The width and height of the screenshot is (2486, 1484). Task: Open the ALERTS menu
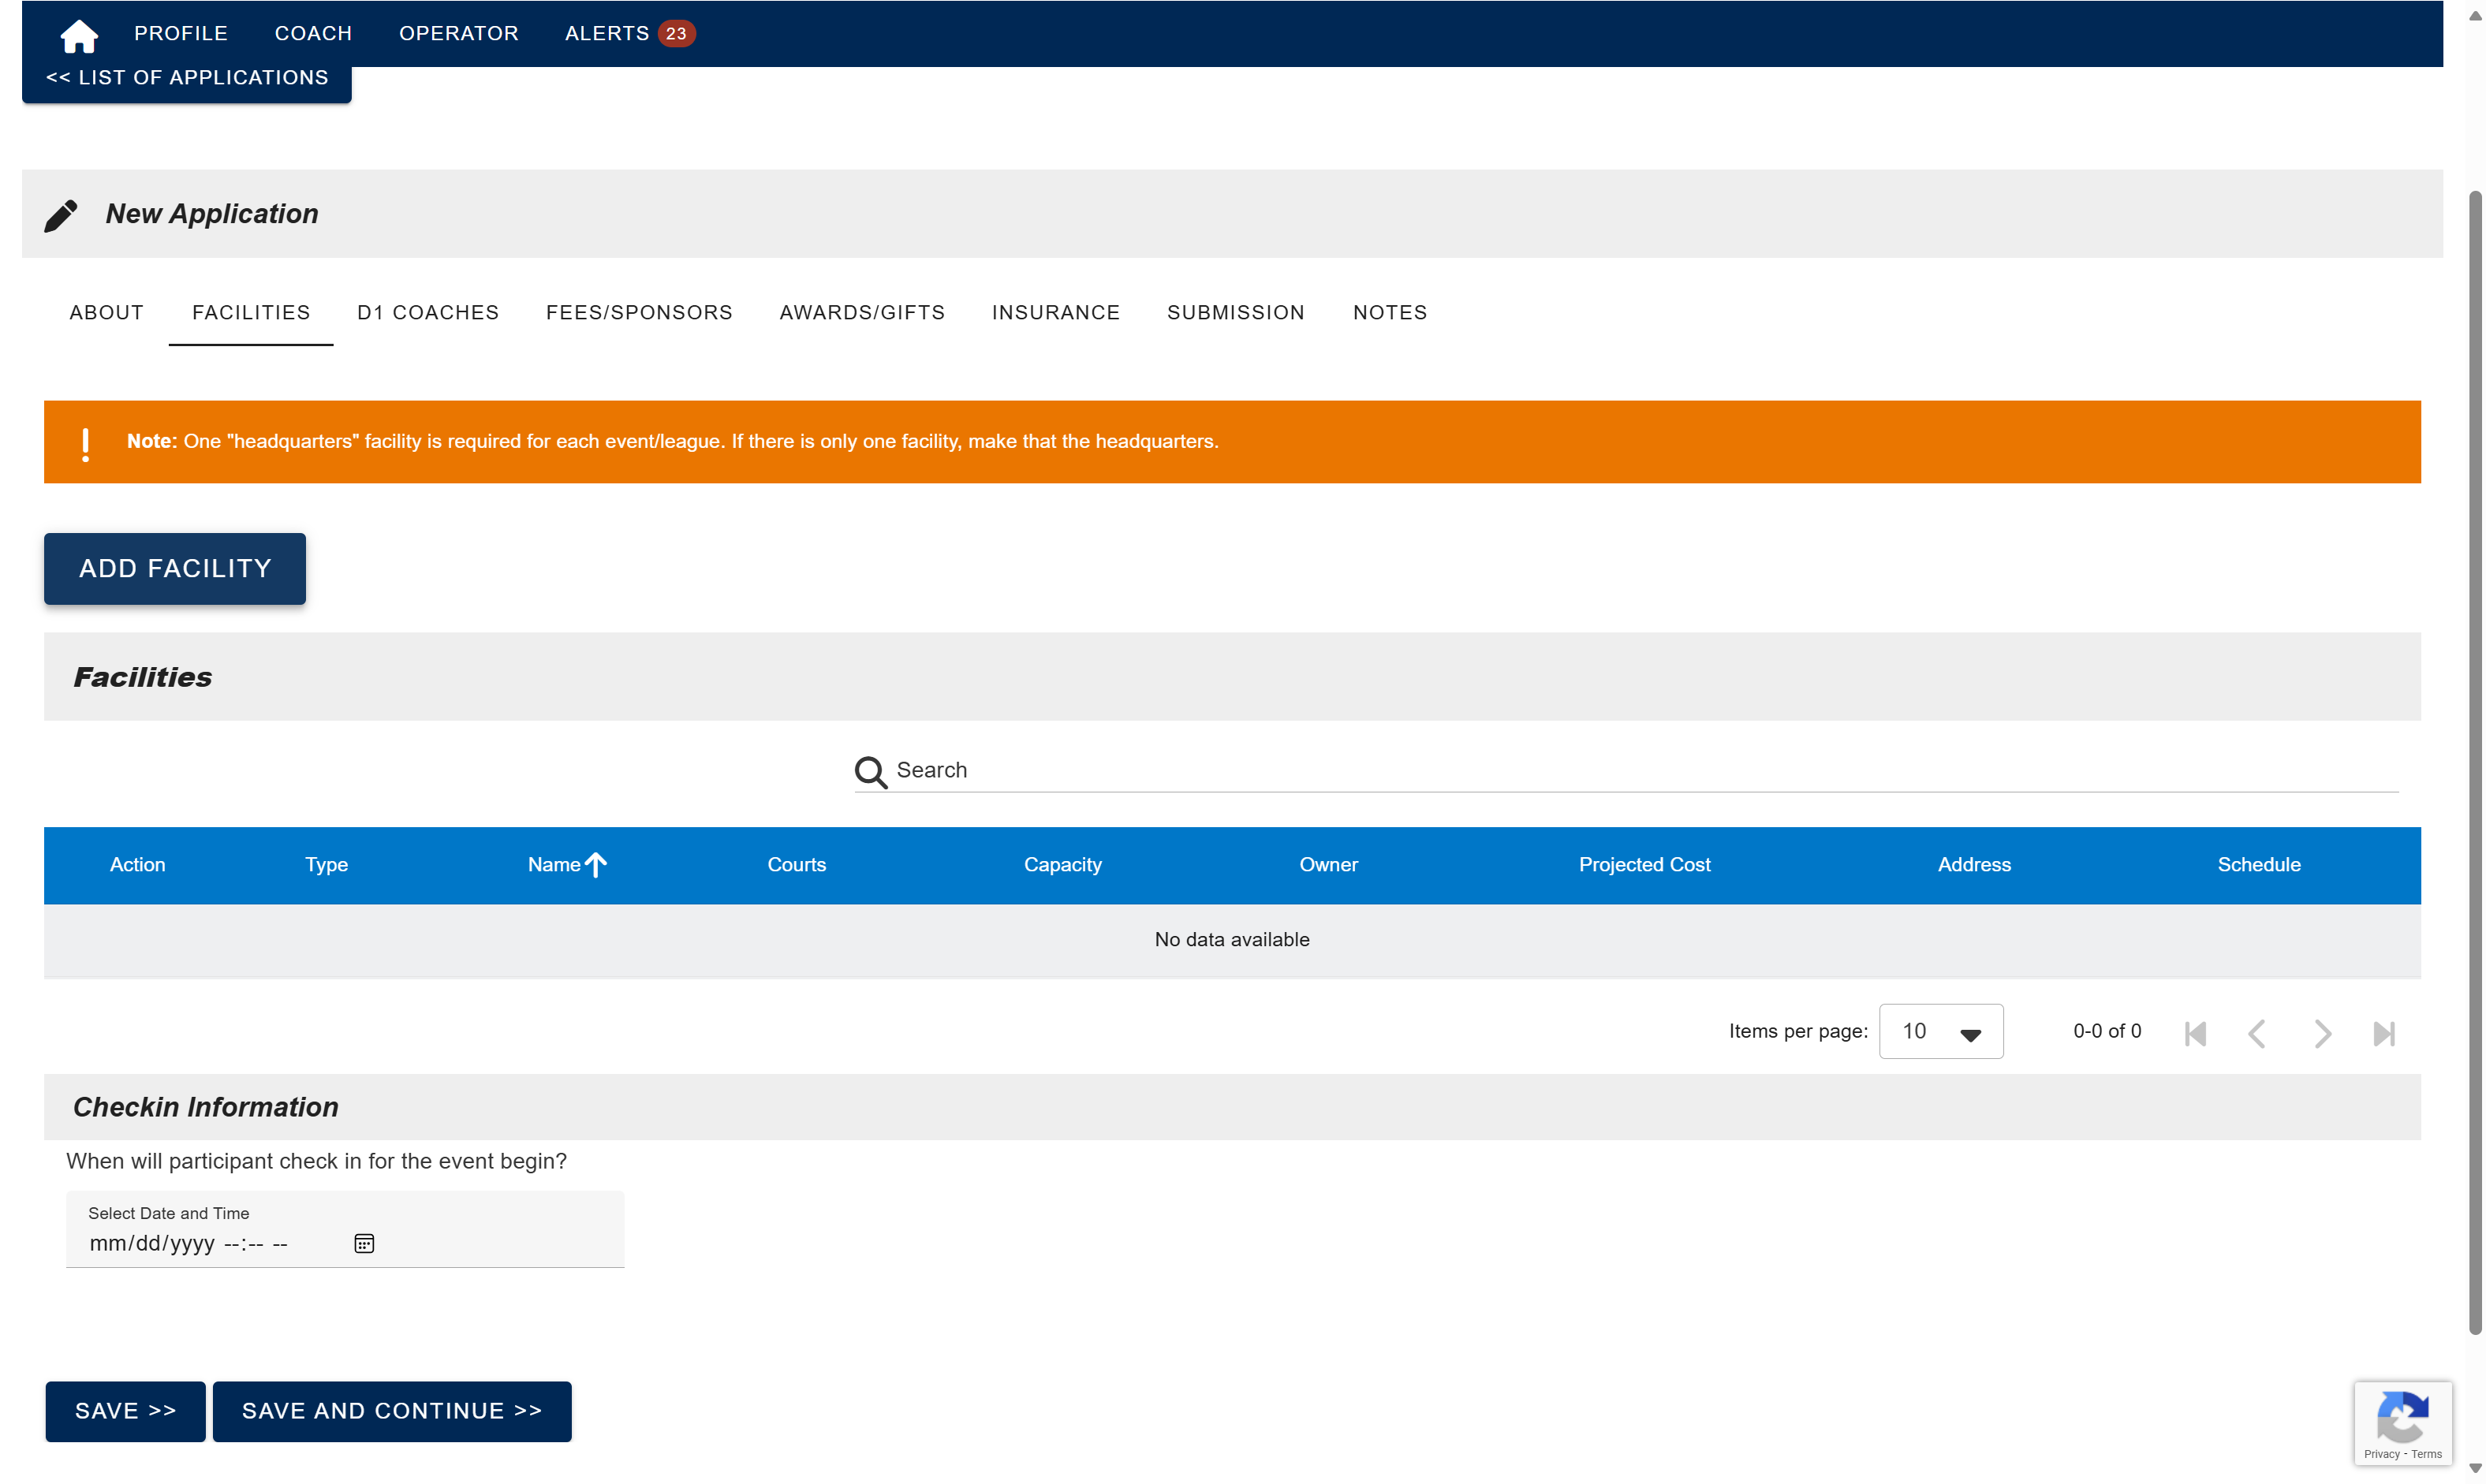(607, 33)
